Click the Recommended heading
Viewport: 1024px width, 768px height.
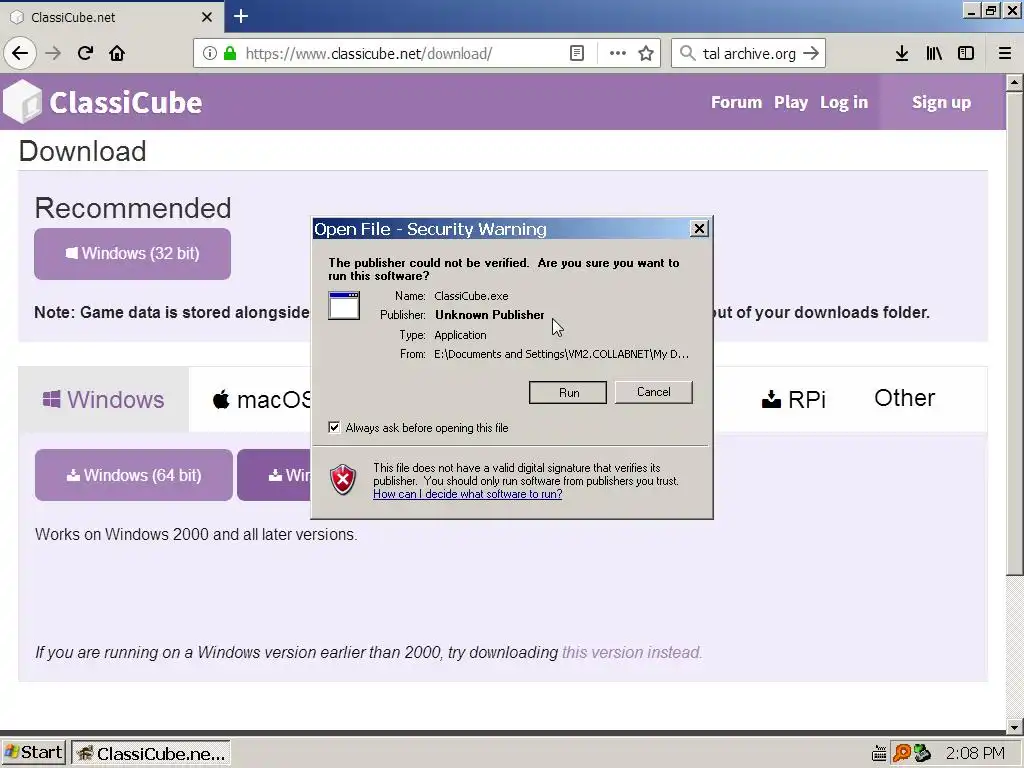click(x=133, y=208)
